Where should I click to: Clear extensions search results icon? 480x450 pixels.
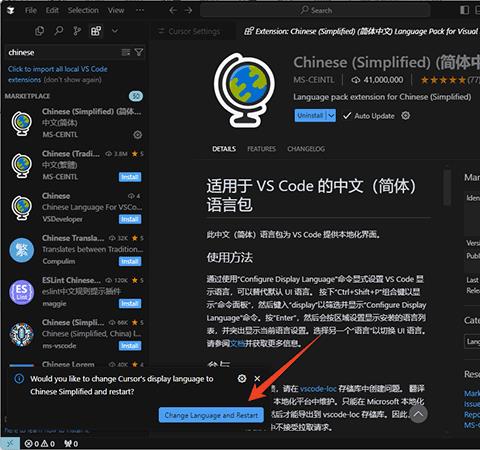126,52
